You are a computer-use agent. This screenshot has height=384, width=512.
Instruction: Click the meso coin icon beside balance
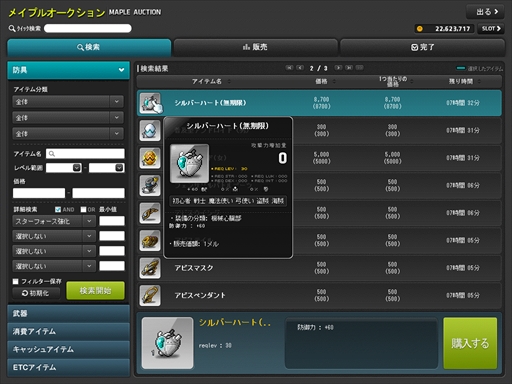pyautogui.click(x=420, y=29)
